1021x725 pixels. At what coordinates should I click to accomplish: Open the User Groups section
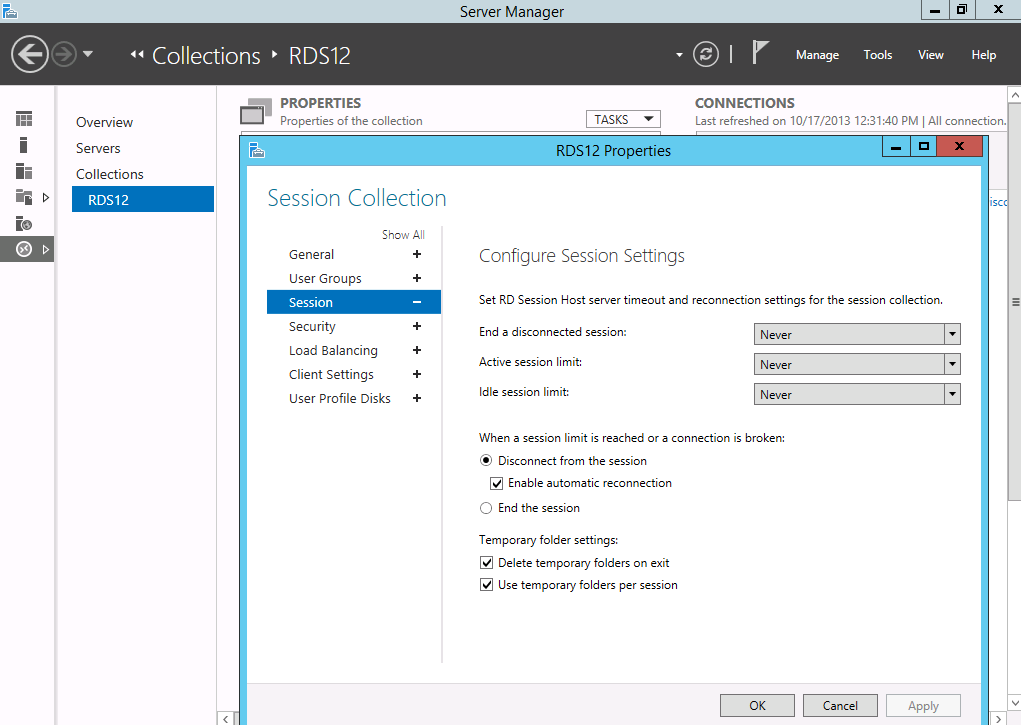pos(325,279)
